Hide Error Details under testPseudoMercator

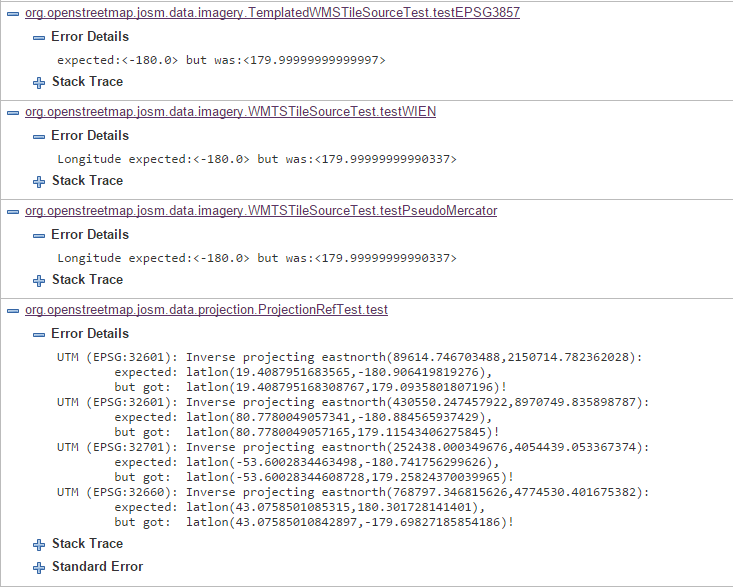(x=39, y=235)
